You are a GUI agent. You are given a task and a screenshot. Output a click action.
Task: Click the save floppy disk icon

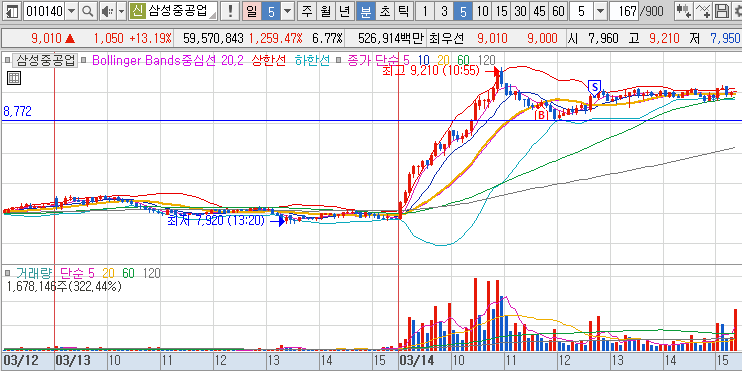click(721, 11)
